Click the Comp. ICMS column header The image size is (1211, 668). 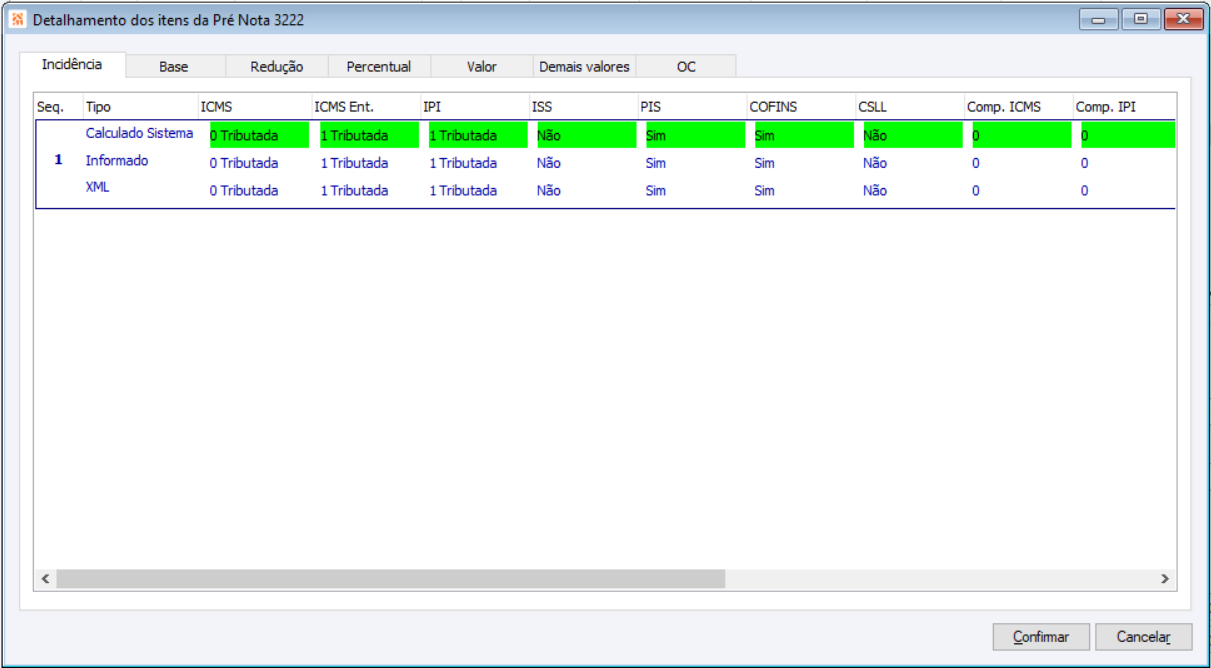tap(1018, 107)
